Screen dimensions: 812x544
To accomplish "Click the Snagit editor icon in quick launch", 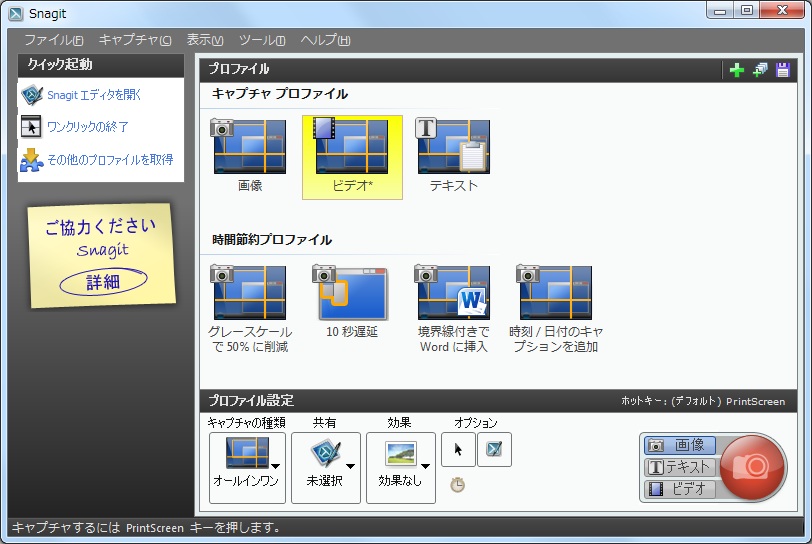I will pyautogui.click(x=32, y=95).
